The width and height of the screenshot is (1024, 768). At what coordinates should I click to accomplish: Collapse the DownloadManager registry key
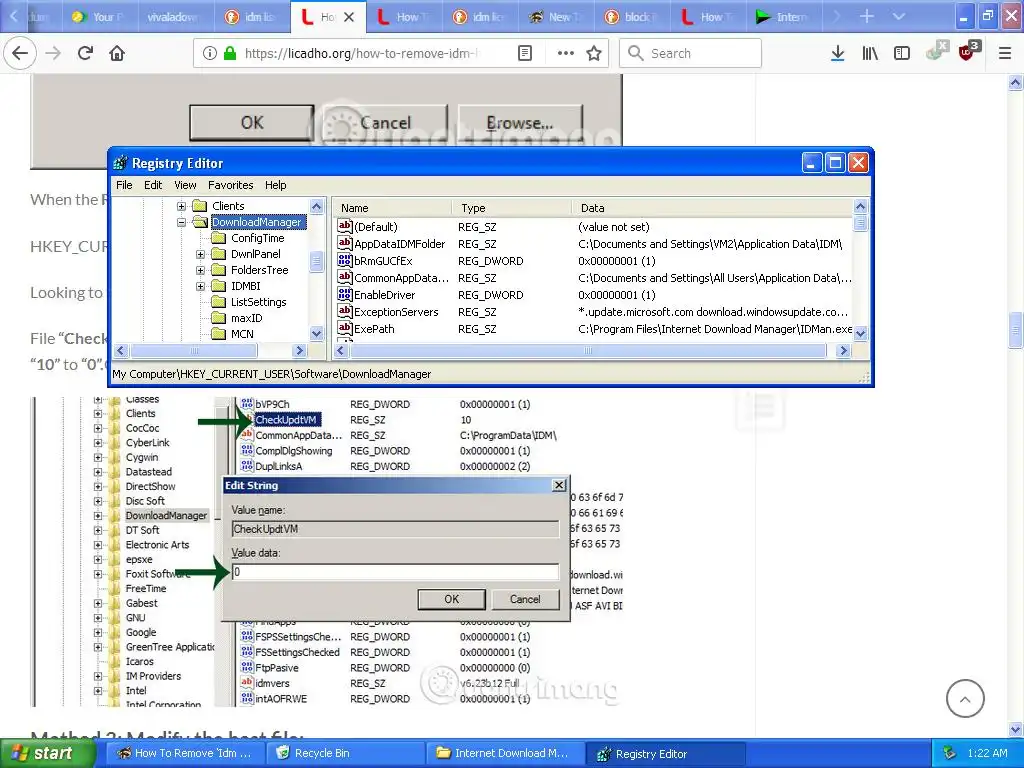coord(182,222)
